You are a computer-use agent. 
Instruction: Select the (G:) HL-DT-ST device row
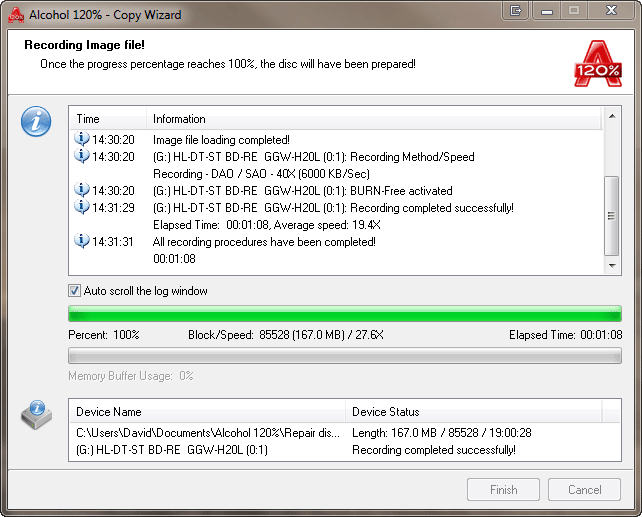(x=345, y=450)
